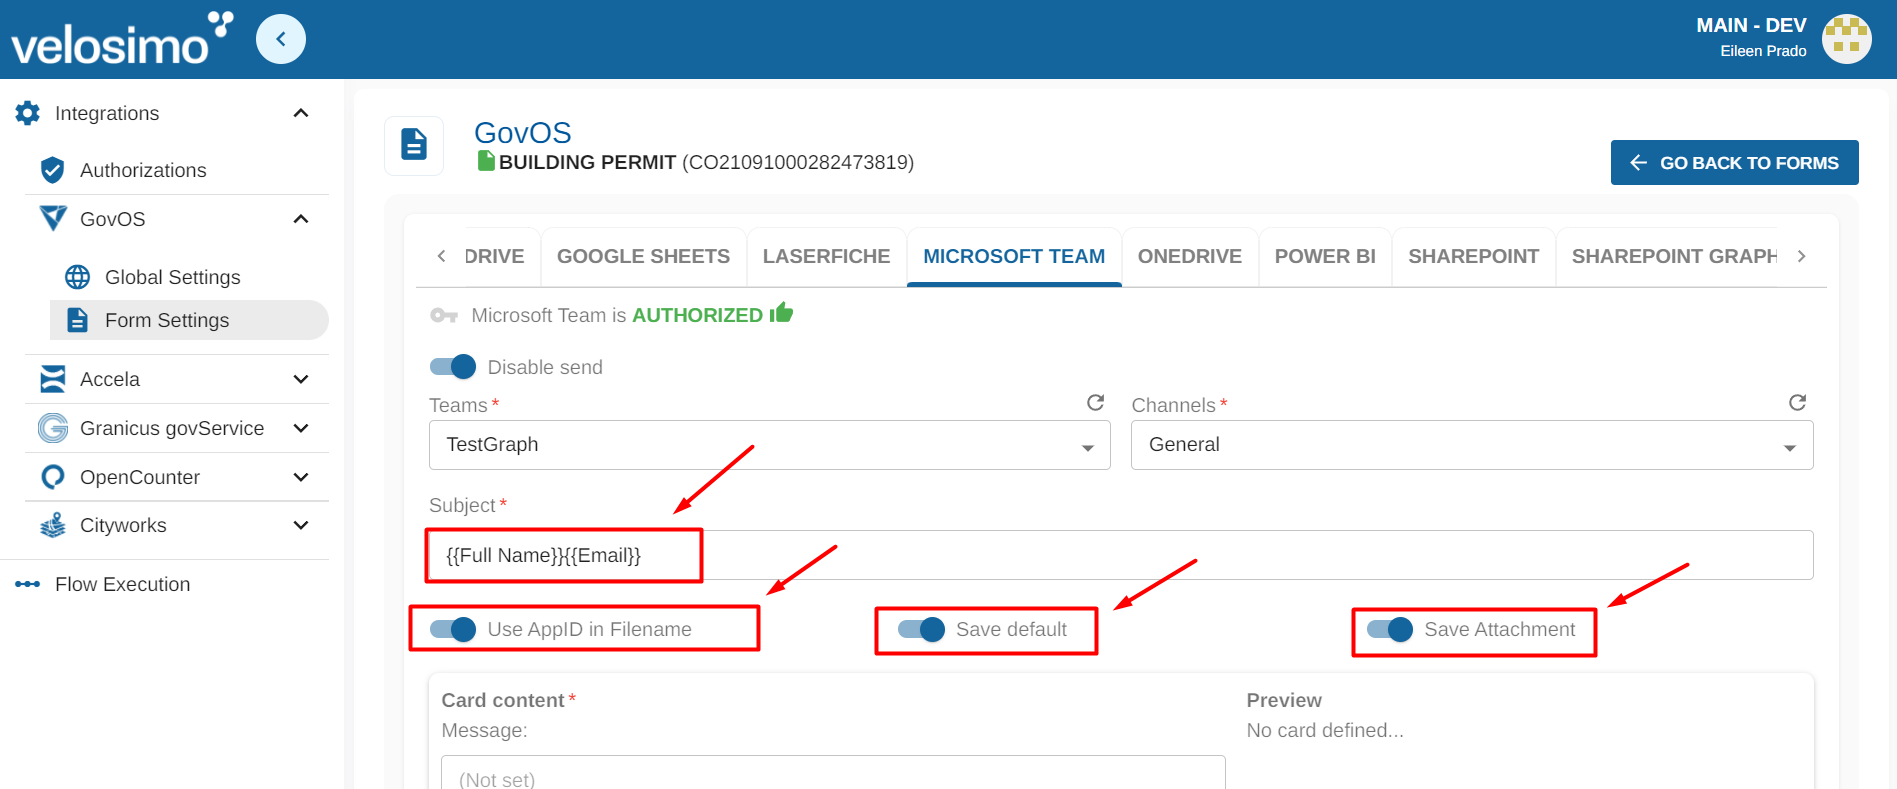This screenshot has height=789, width=1897.
Task: Open the Channels dropdown showing General
Action: (x=1472, y=445)
